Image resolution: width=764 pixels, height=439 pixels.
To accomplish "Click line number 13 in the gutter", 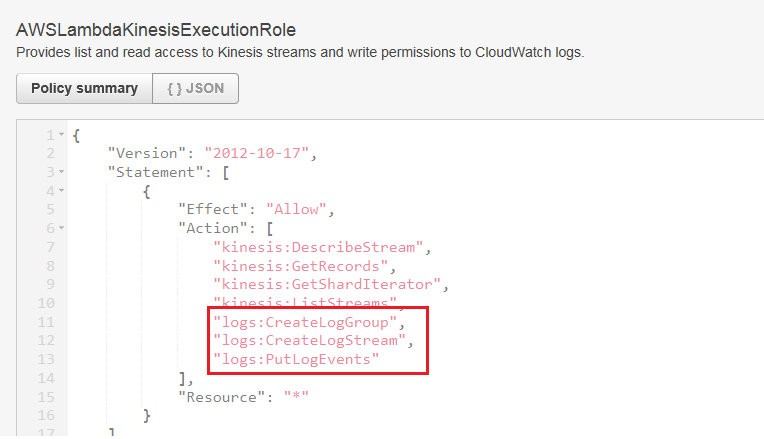I will (x=46, y=360).
